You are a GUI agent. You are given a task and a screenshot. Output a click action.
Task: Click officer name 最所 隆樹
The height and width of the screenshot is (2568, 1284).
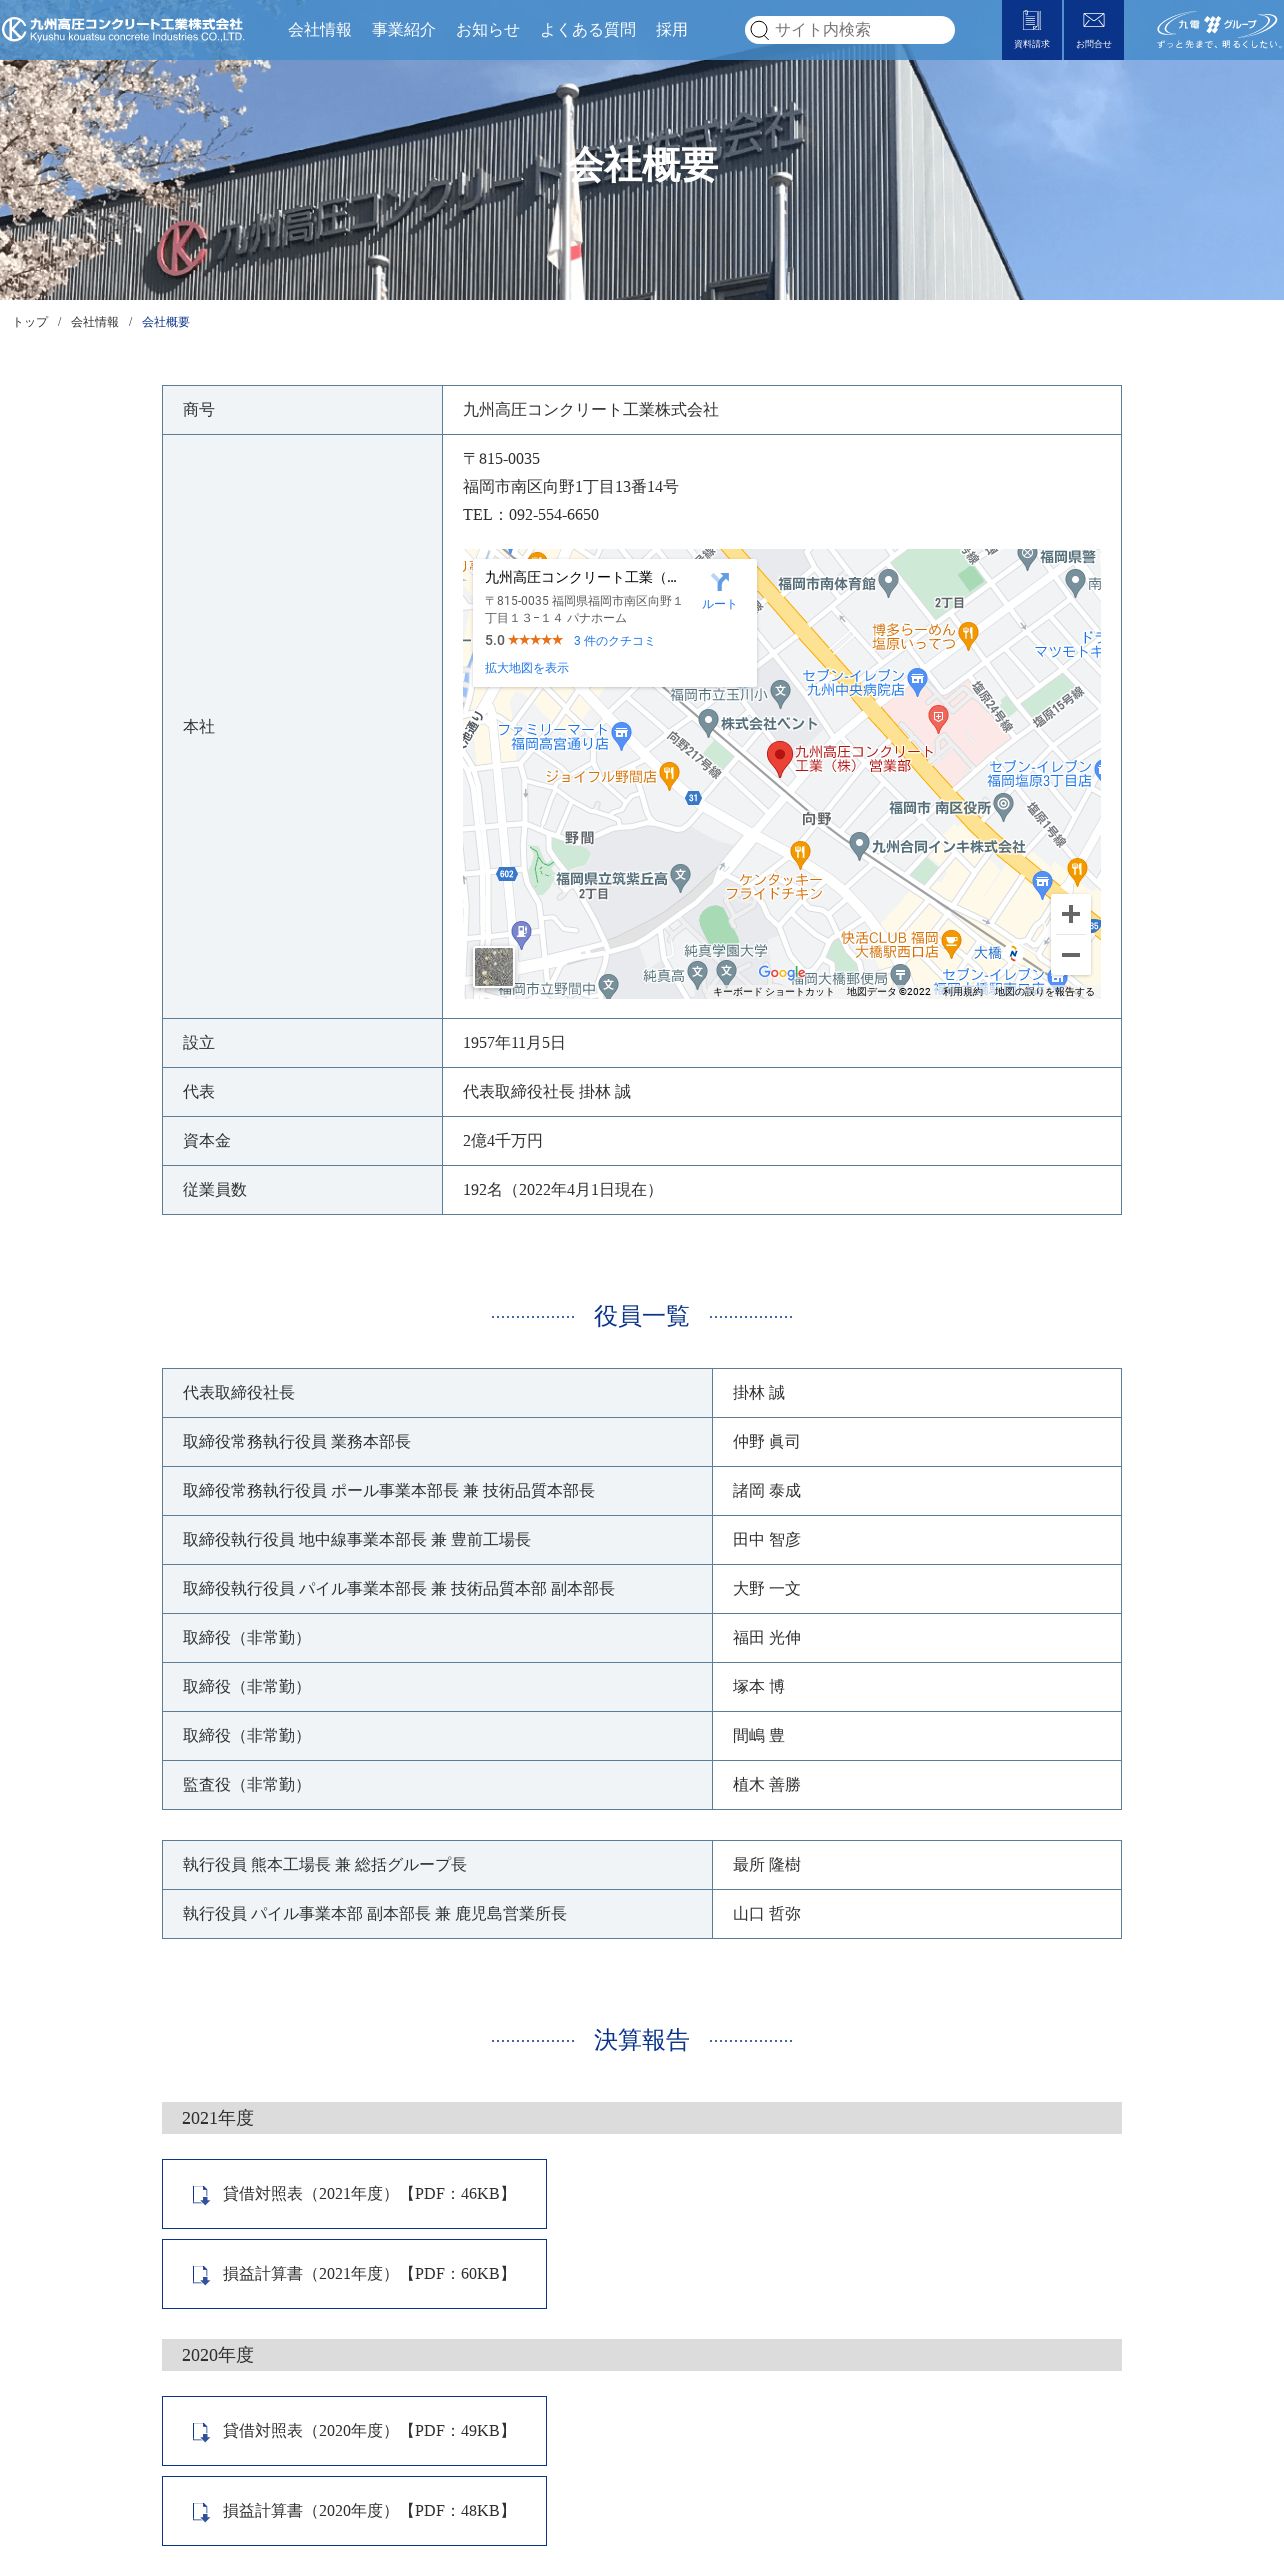767,1865
